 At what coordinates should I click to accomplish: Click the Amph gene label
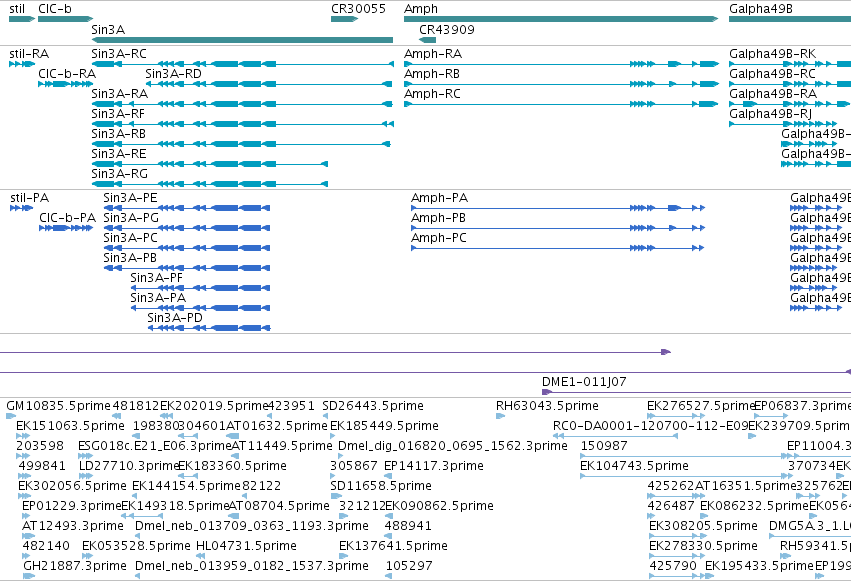point(421,9)
